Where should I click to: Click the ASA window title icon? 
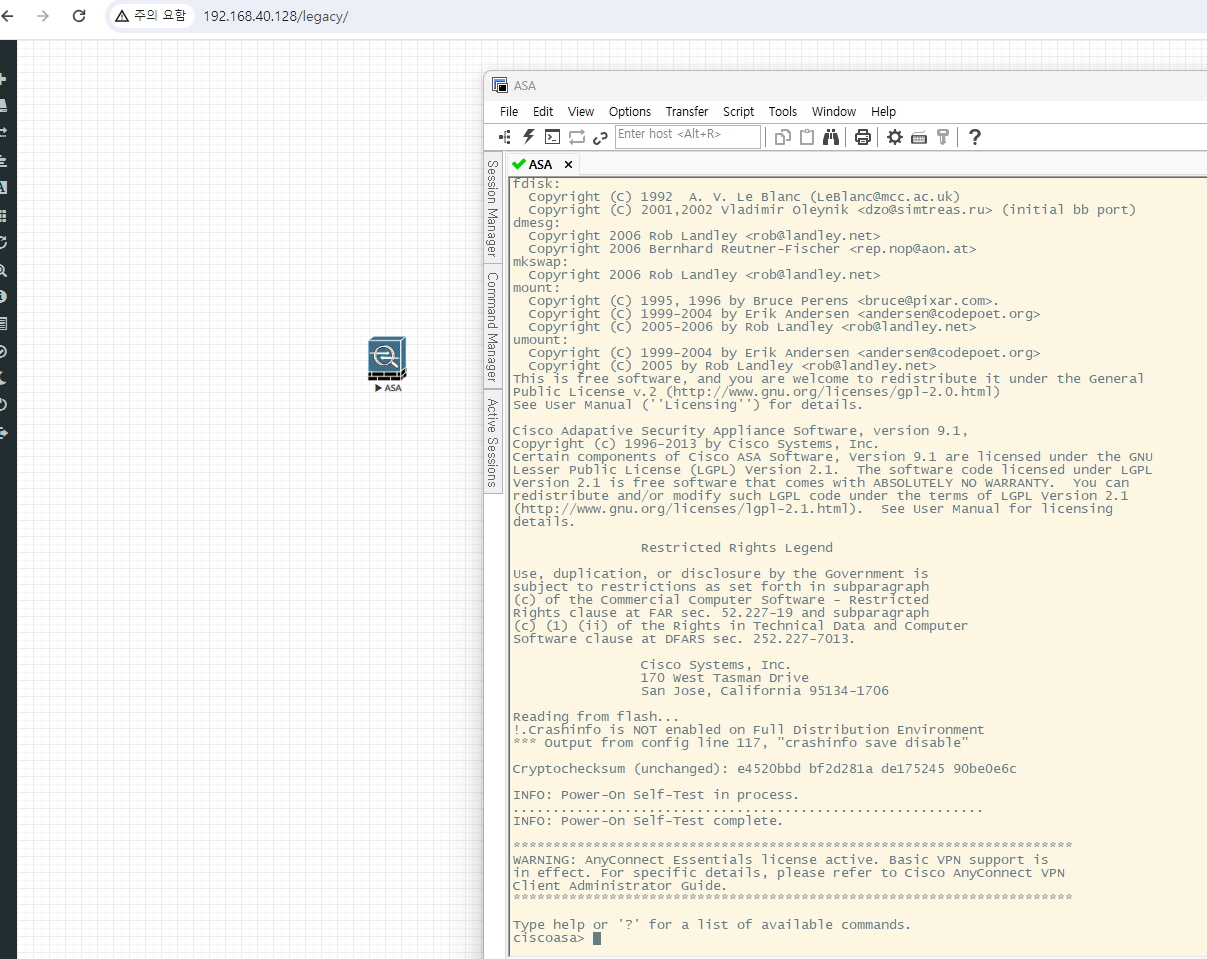(499, 85)
